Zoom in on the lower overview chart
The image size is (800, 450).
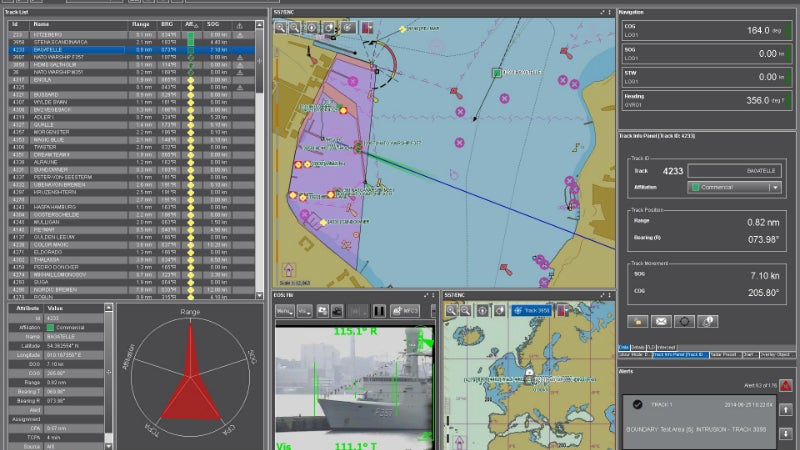[x=452, y=311]
